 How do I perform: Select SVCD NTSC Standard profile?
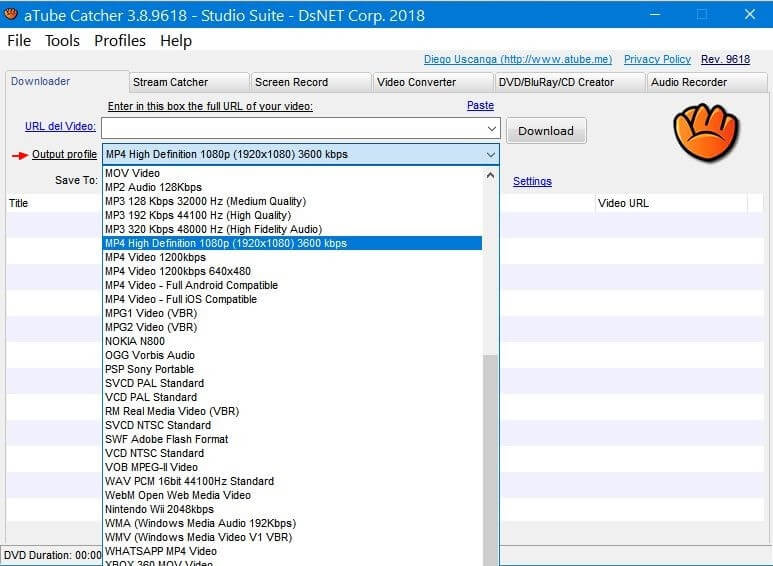(292, 425)
